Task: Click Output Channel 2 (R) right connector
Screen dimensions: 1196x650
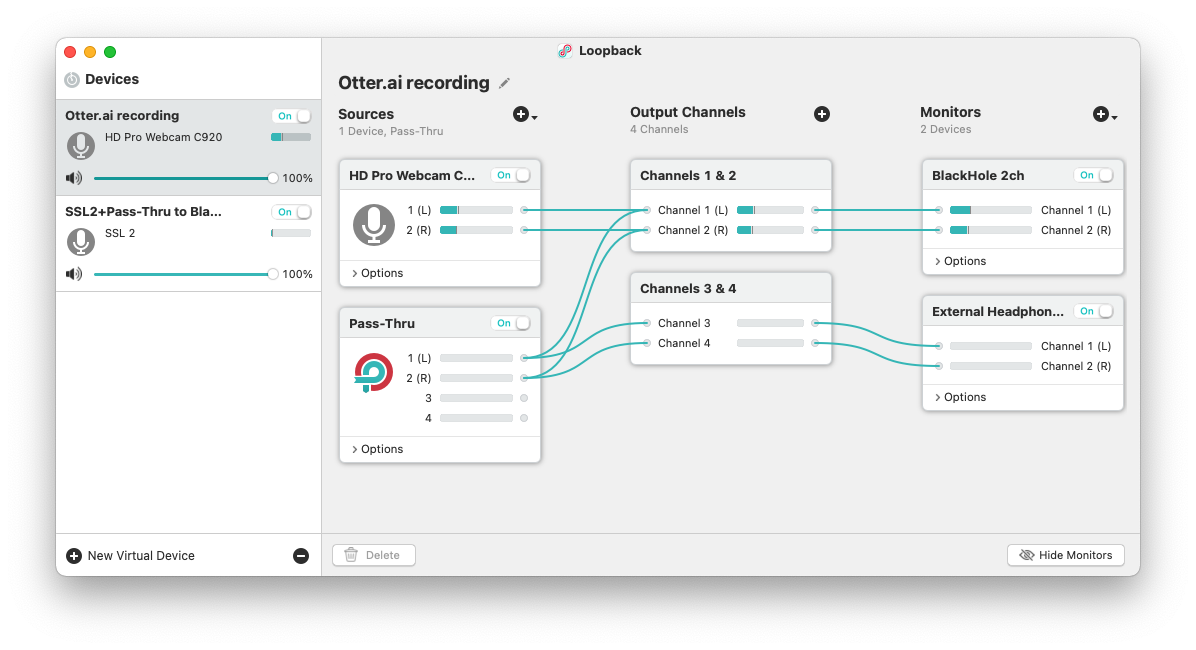Action: click(815, 230)
